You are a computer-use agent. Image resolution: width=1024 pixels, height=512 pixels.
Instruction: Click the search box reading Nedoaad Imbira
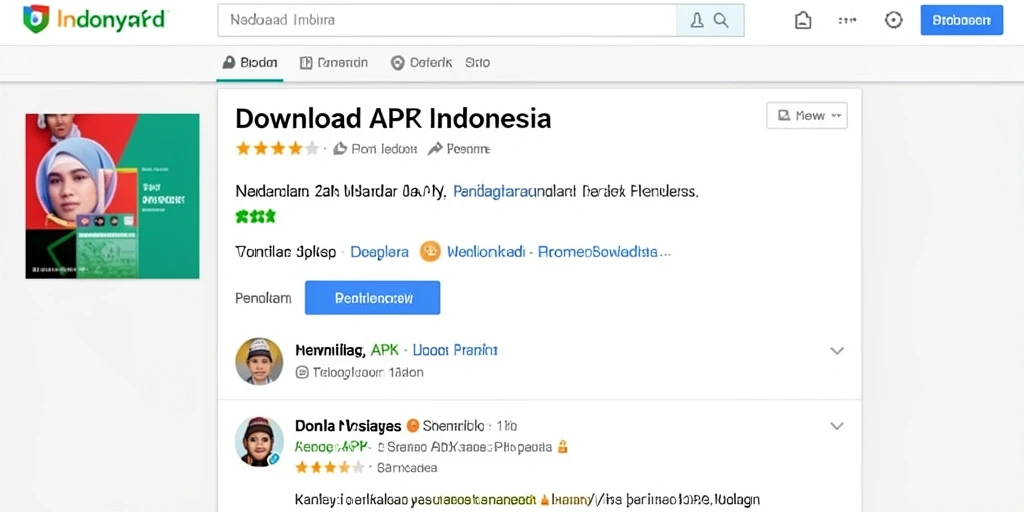447,20
